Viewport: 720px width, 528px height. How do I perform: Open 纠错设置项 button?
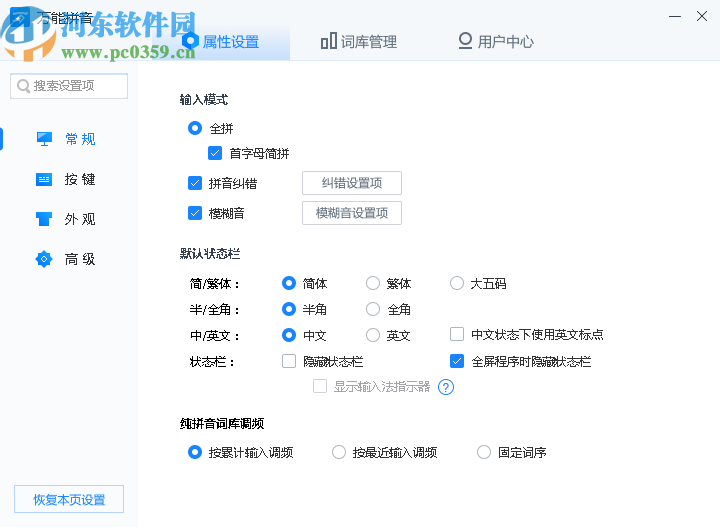[352, 183]
